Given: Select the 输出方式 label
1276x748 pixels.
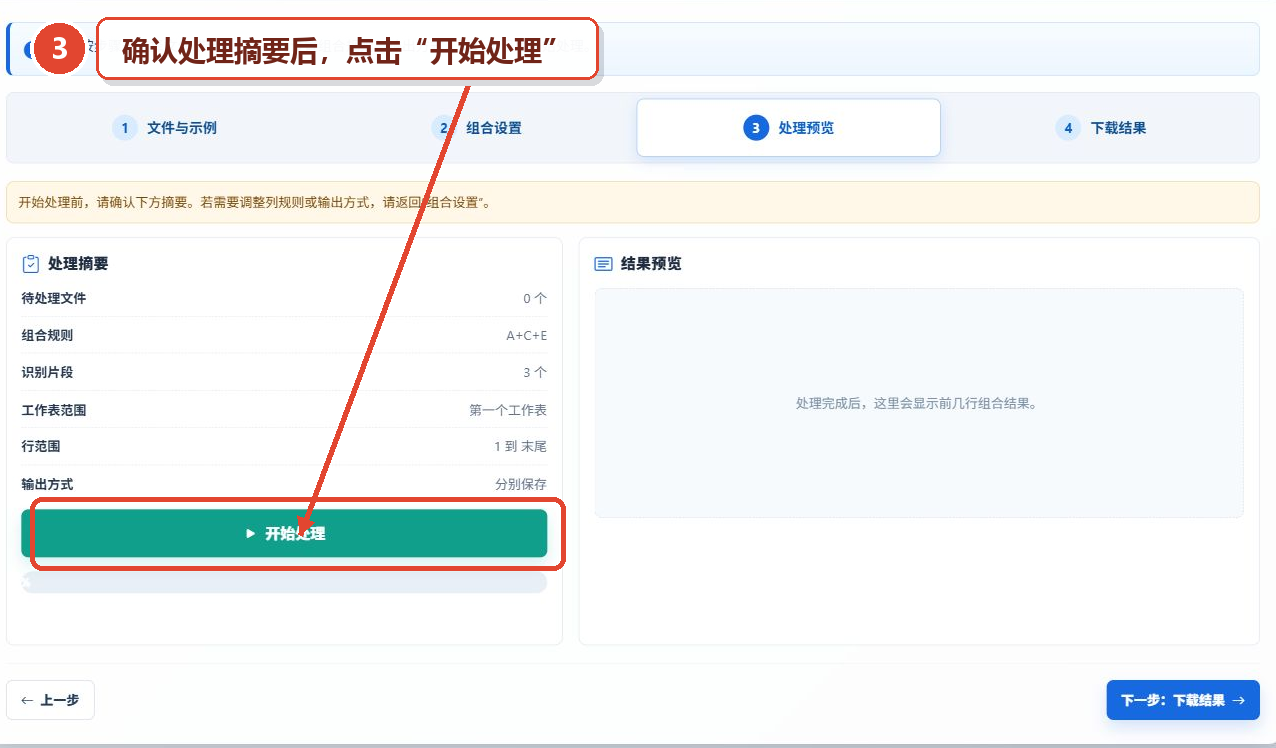Looking at the screenshot, I should click(x=47, y=484).
